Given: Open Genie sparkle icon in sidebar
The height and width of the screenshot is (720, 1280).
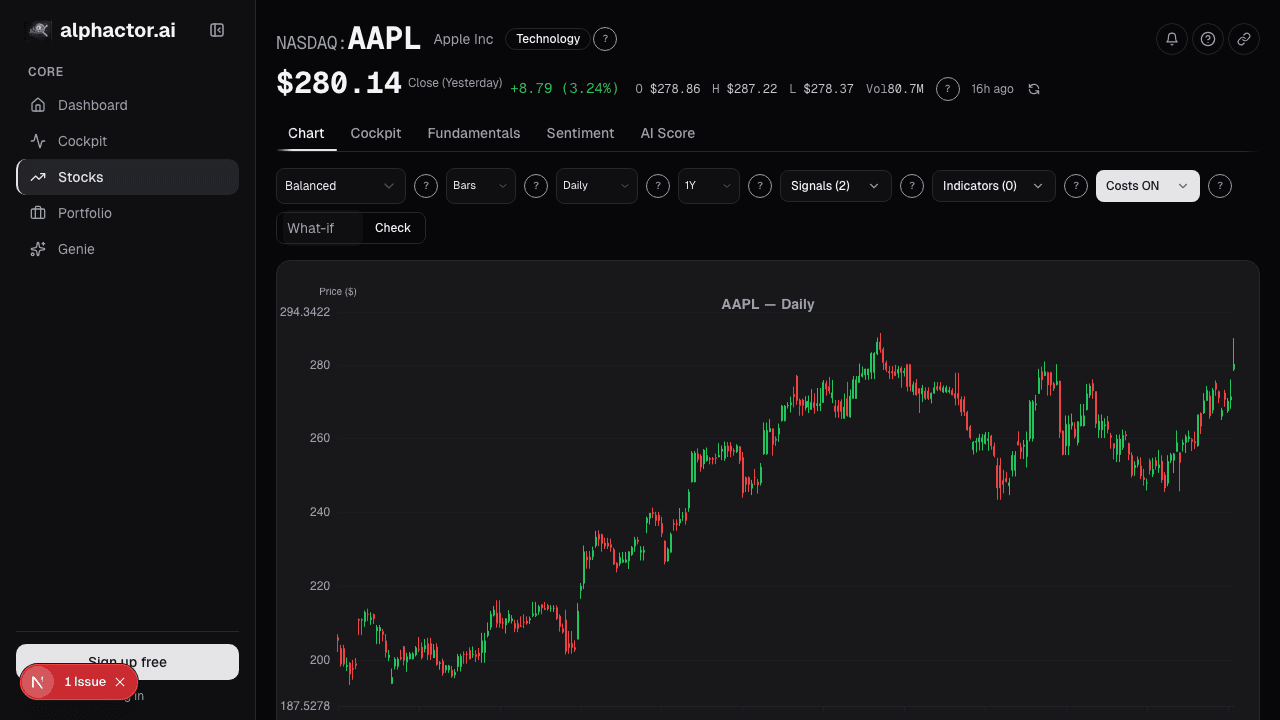Looking at the screenshot, I should tap(38, 249).
